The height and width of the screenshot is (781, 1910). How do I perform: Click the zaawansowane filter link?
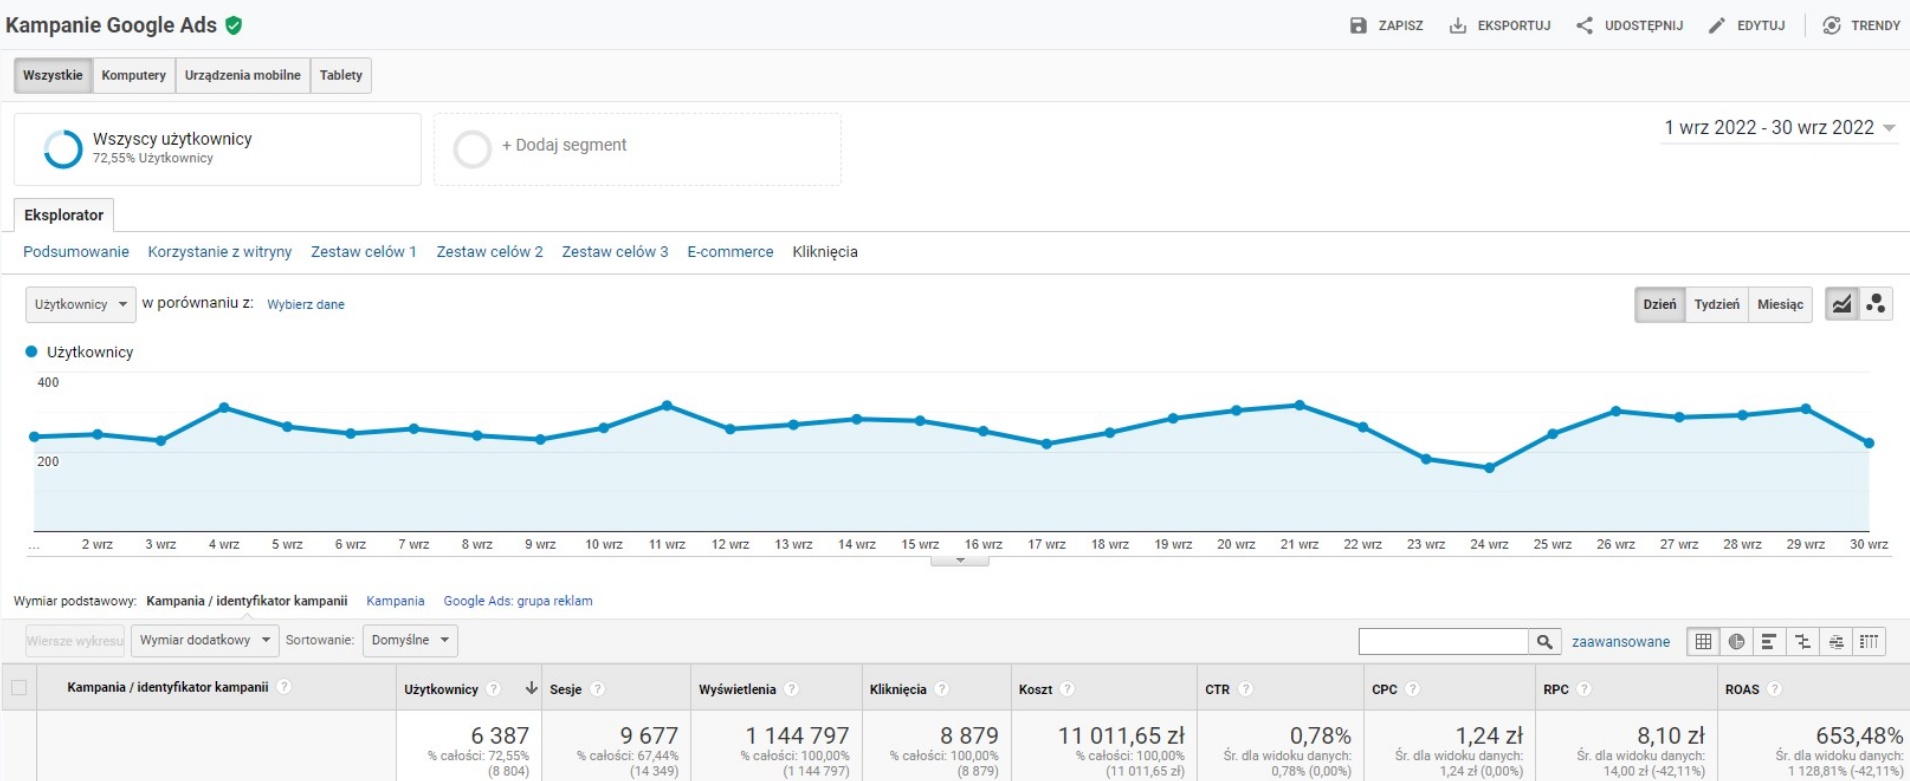1620,642
